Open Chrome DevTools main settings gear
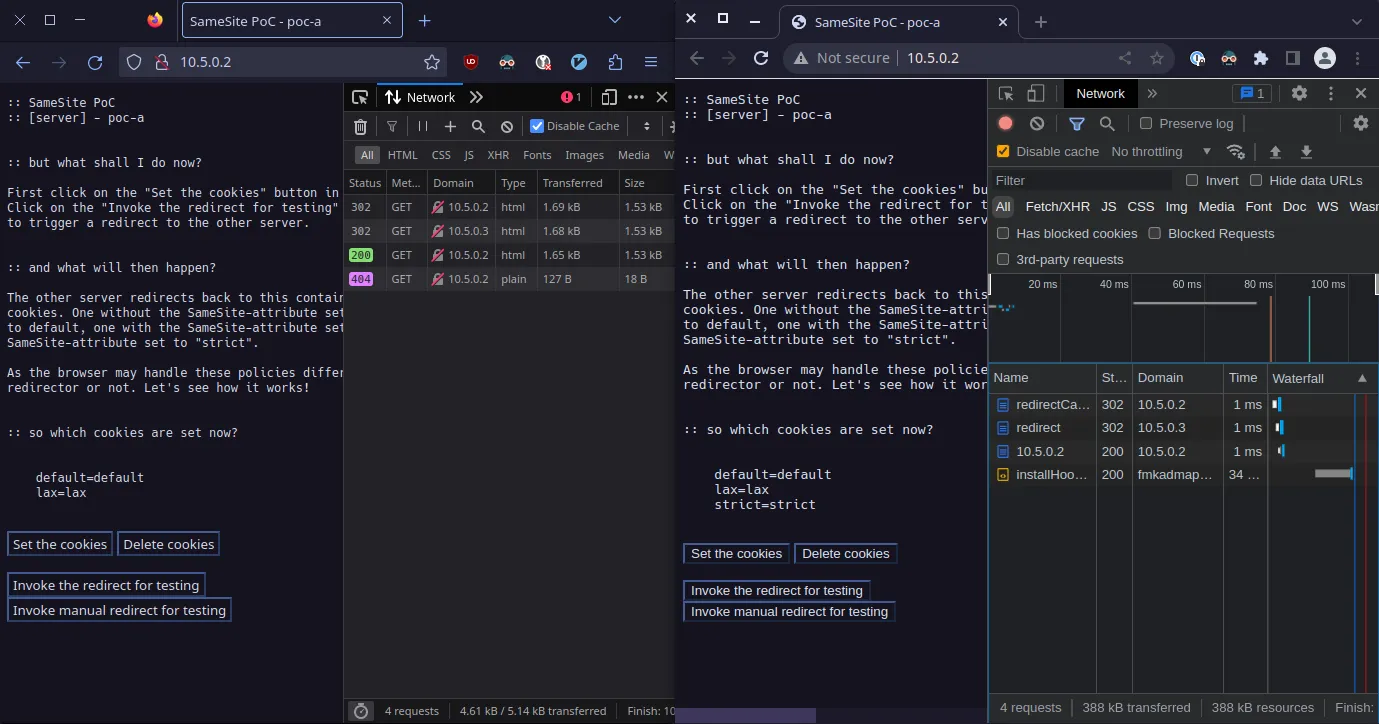This screenshot has height=724, width=1379. tap(1299, 94)
